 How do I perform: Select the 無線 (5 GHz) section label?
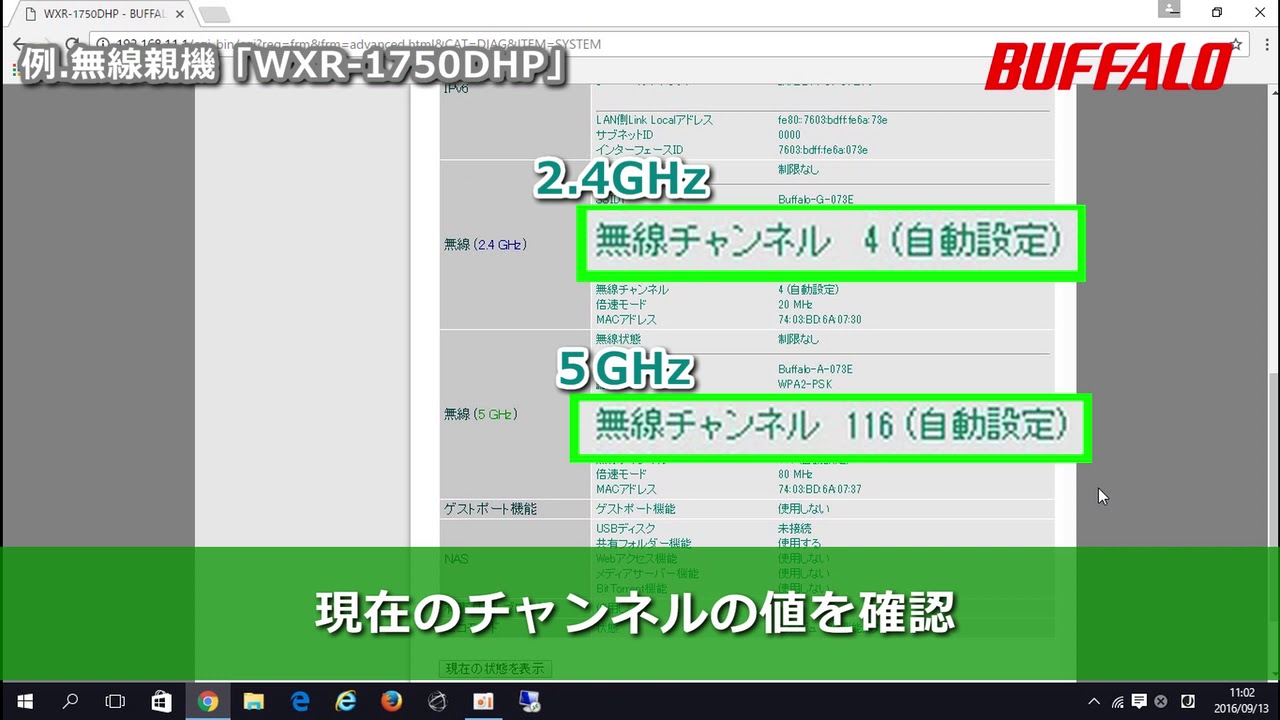480,414
